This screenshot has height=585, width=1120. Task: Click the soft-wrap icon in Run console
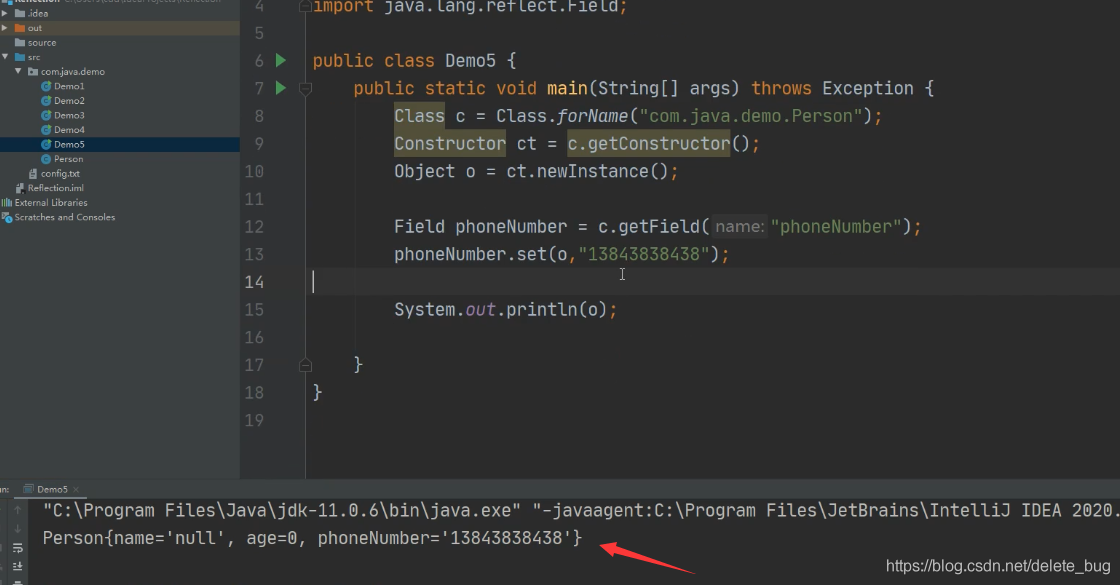tap(18, 548)
